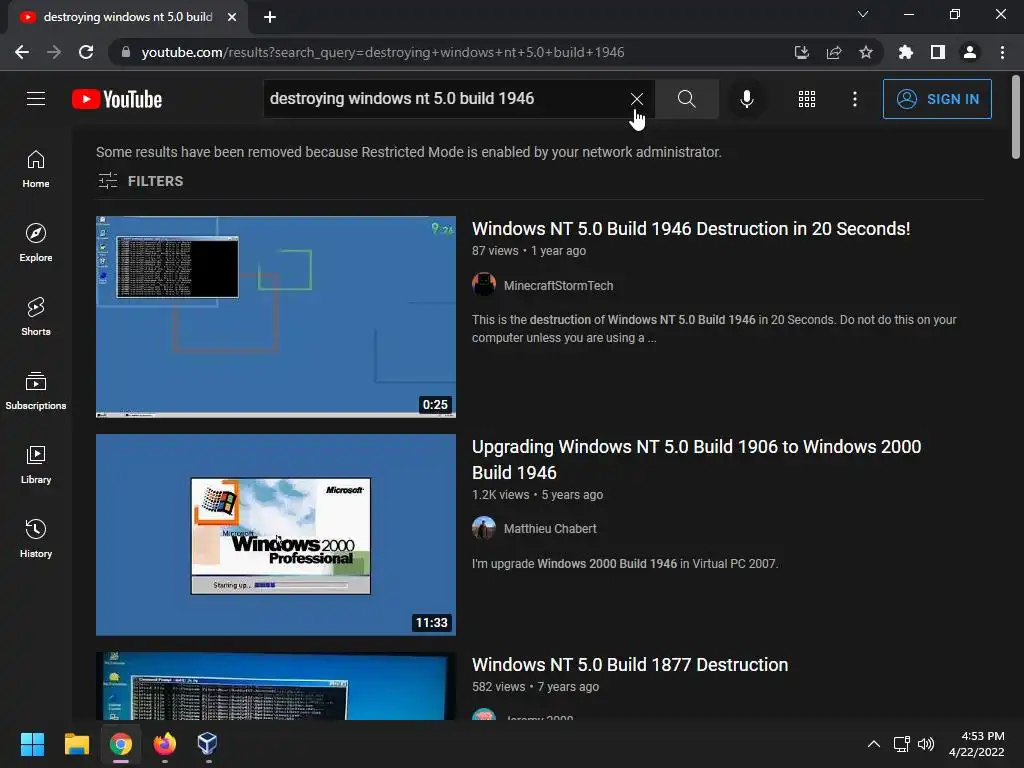Open the volume tray icon
This screenshot has height=768, width=1024.
926,744
